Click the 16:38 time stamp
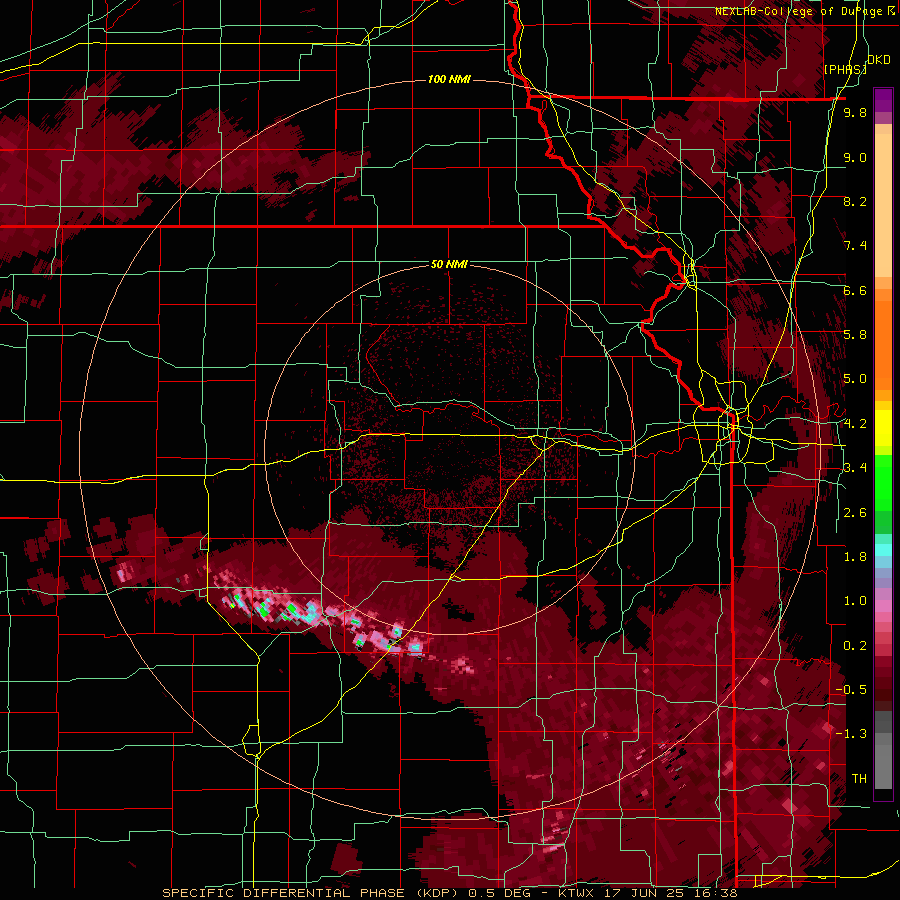Viewport: 900px width, 900px height. tap(717, 893)
